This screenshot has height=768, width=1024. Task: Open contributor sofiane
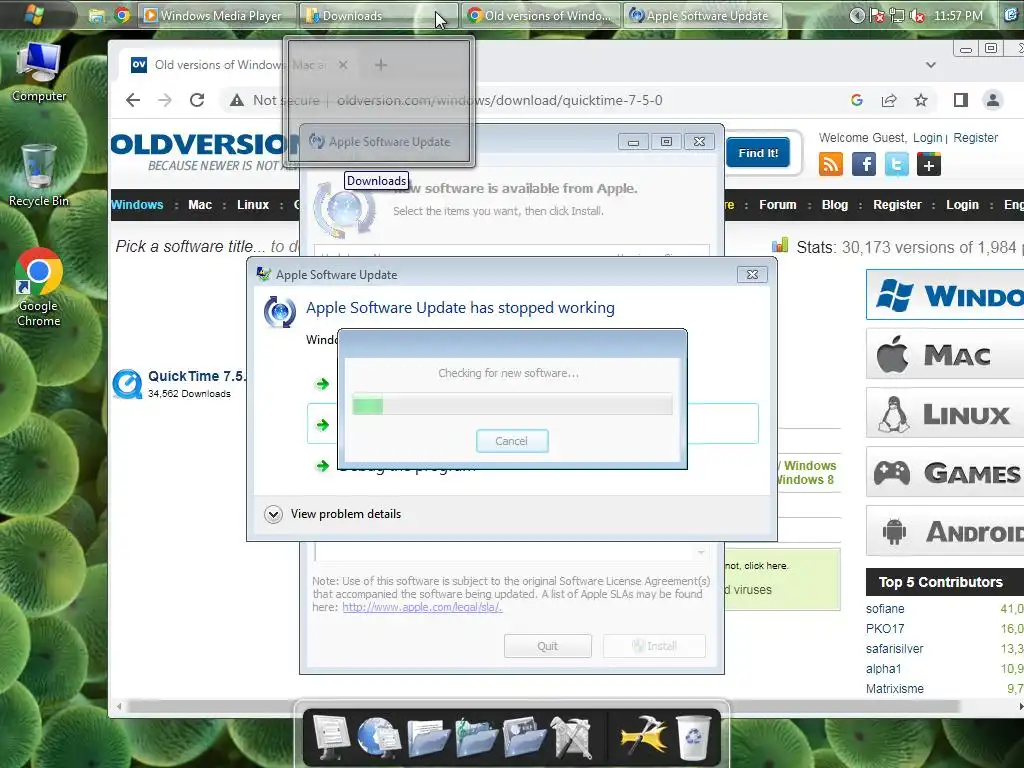885,609
